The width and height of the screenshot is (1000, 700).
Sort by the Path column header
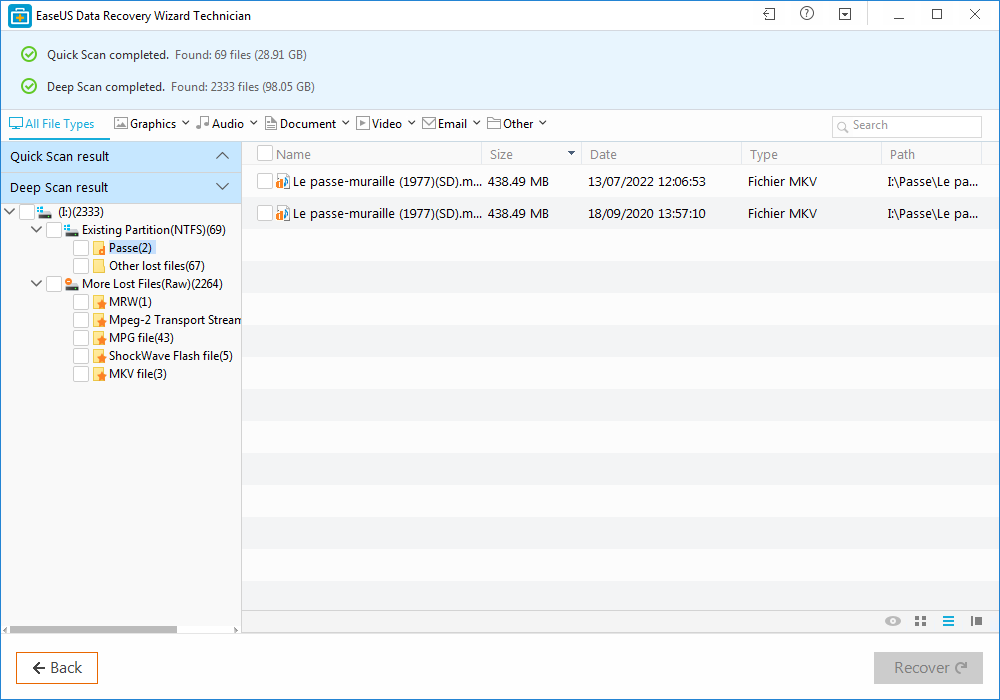(931, 154)
